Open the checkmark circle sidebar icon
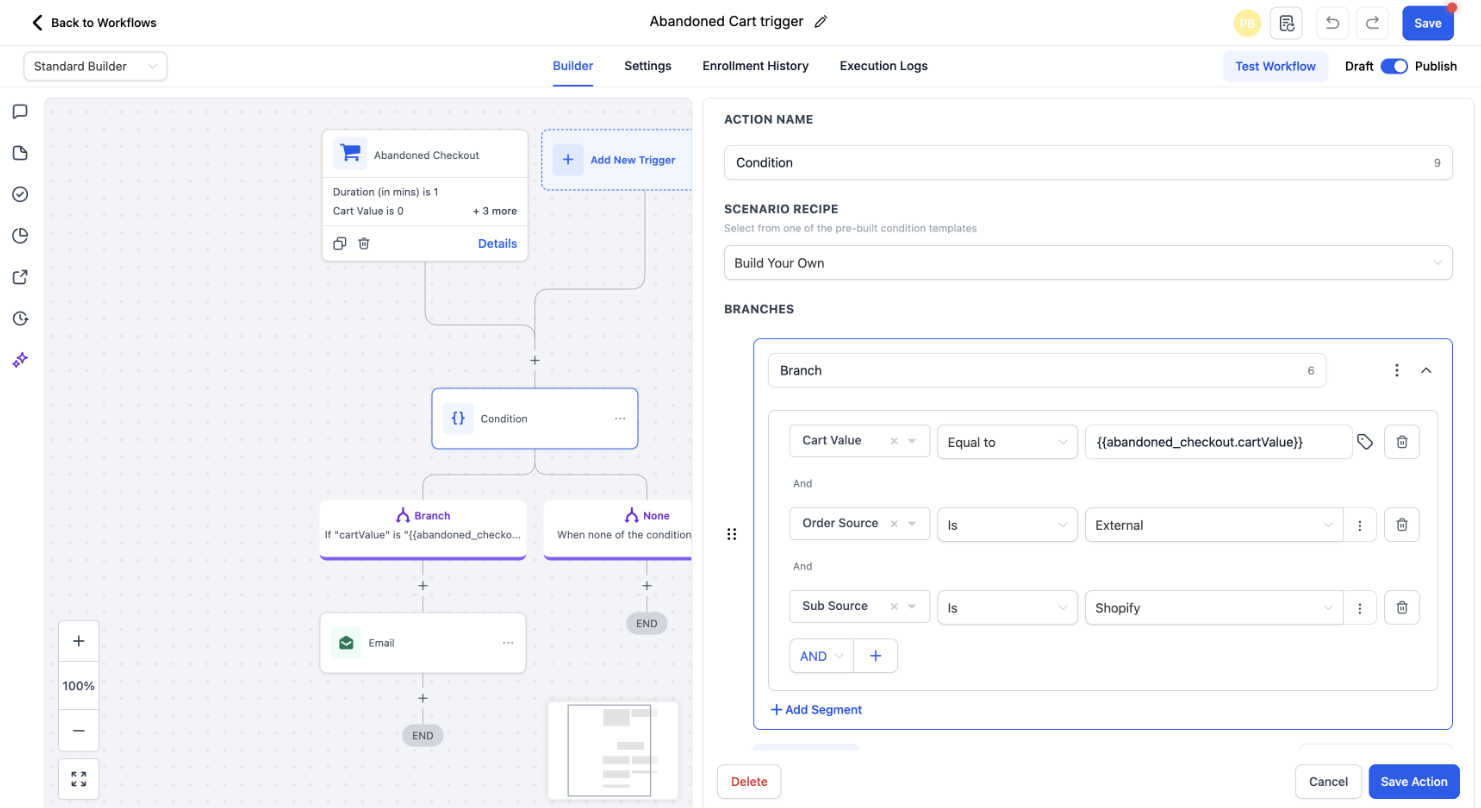This screenshot has height=808, width=1481. point(20,194)
